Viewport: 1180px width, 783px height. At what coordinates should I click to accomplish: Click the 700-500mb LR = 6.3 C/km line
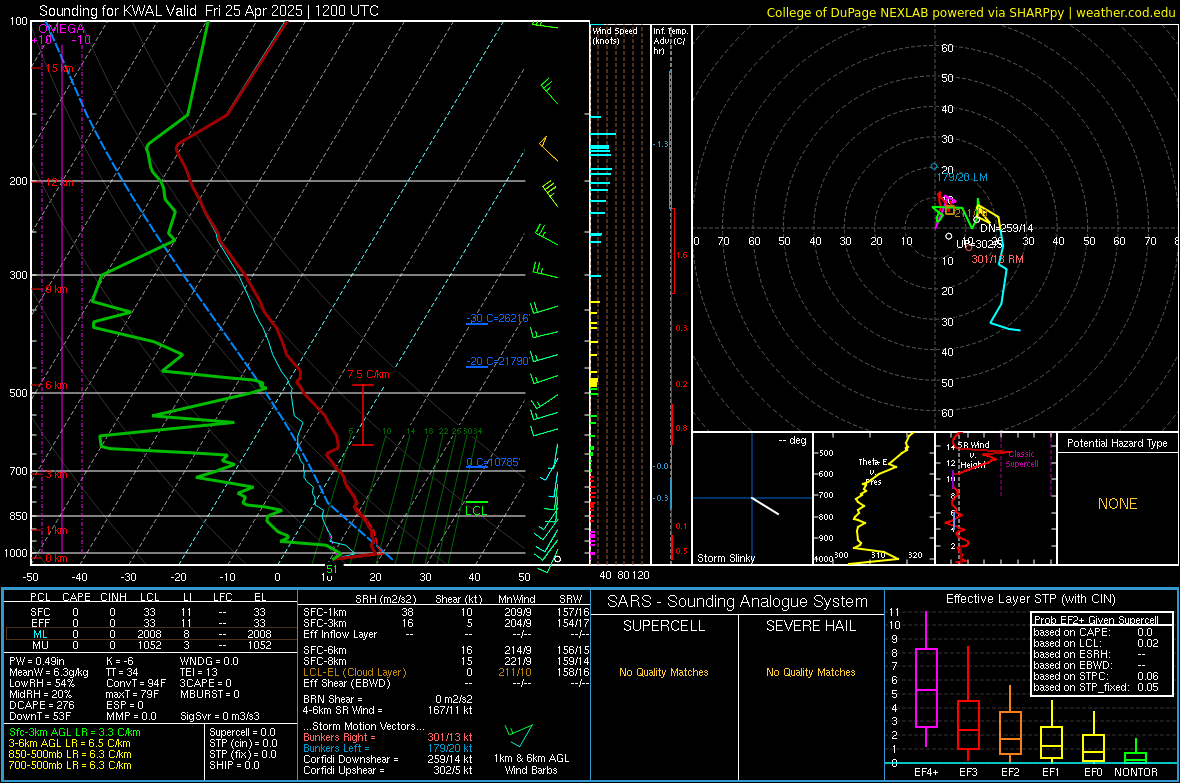[x=70, y=766]
